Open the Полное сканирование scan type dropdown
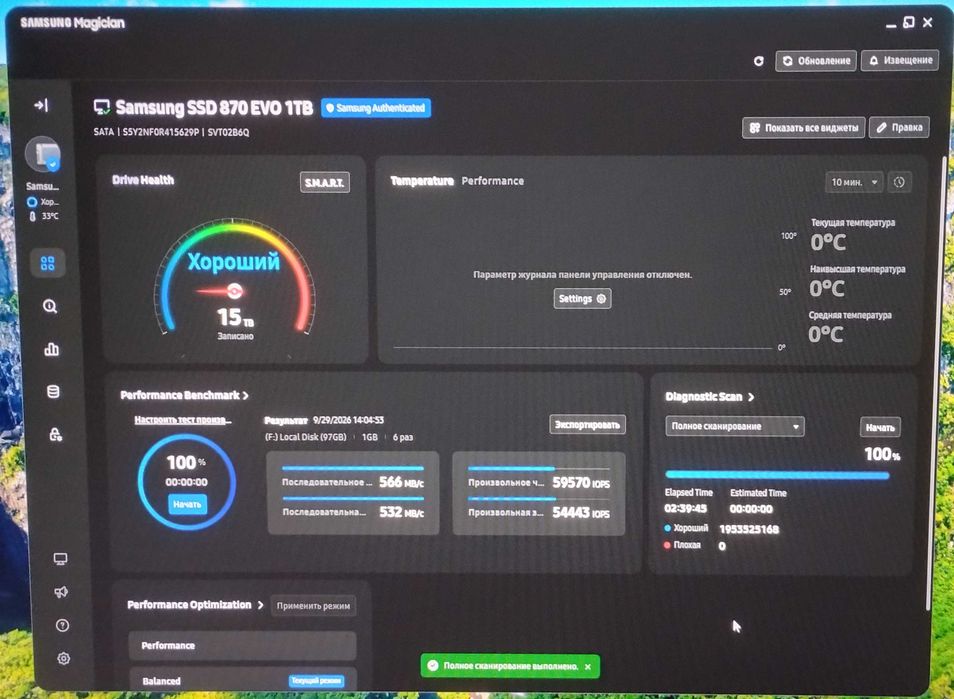The image size is (954, 699). coord(734,426)
